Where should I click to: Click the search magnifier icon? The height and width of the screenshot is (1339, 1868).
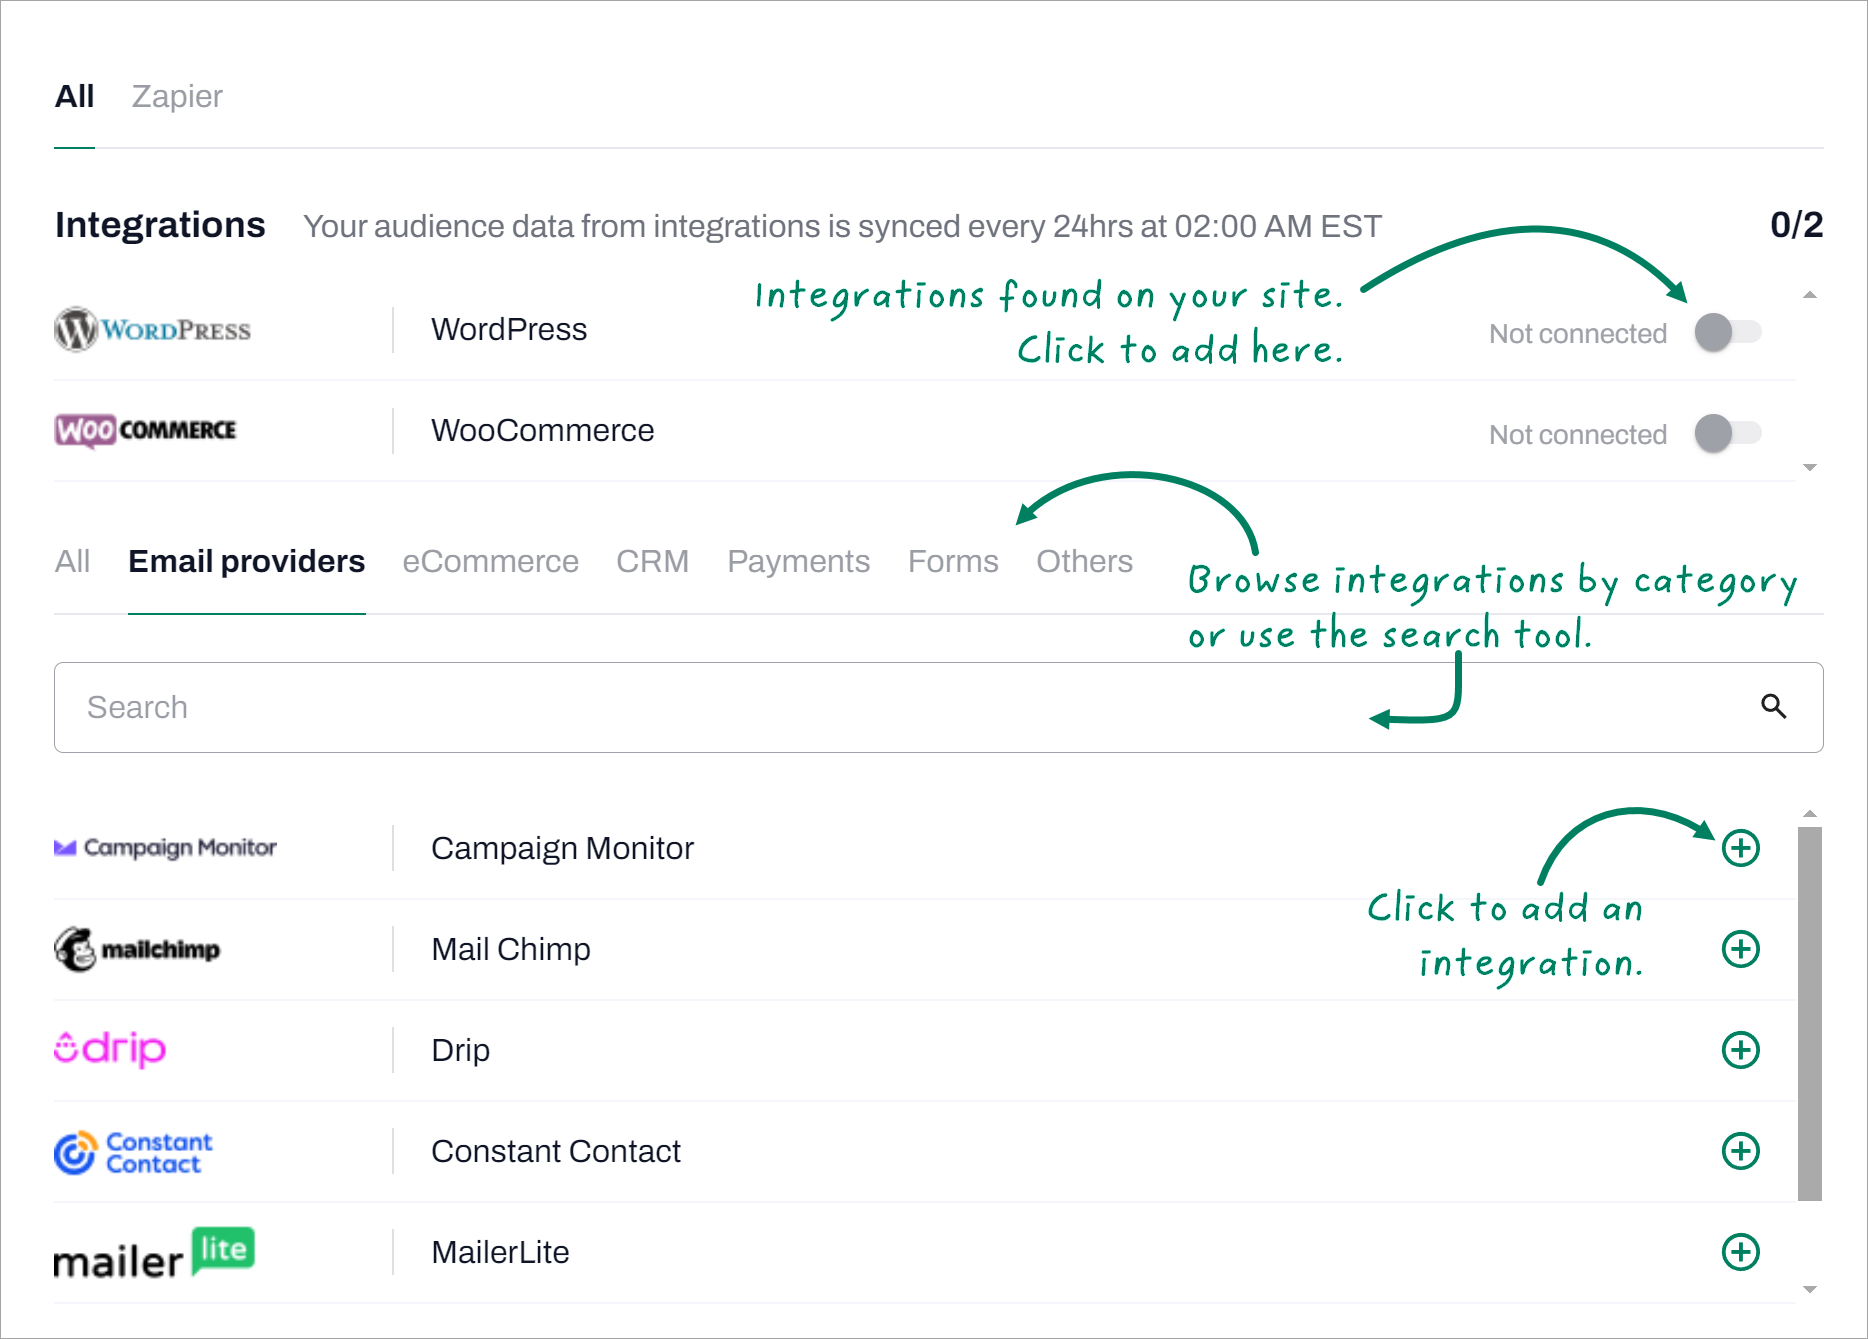coord(1773,707)
